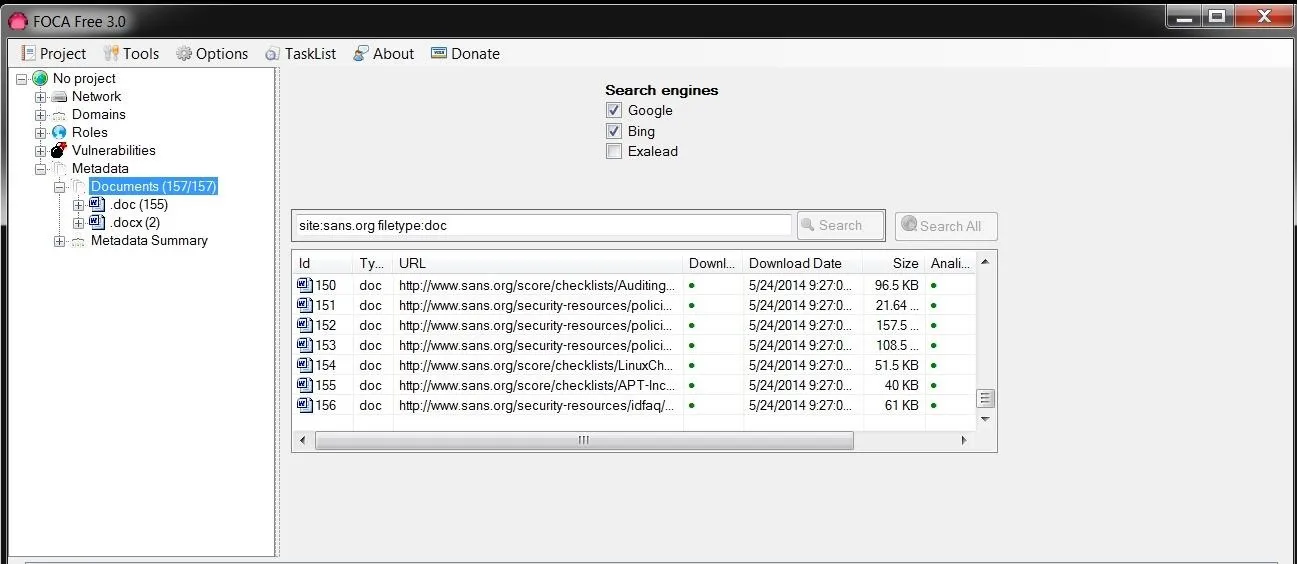Enable the Exalead search engine checkbox
1297x564 pixels.
[x=614, y=152]
